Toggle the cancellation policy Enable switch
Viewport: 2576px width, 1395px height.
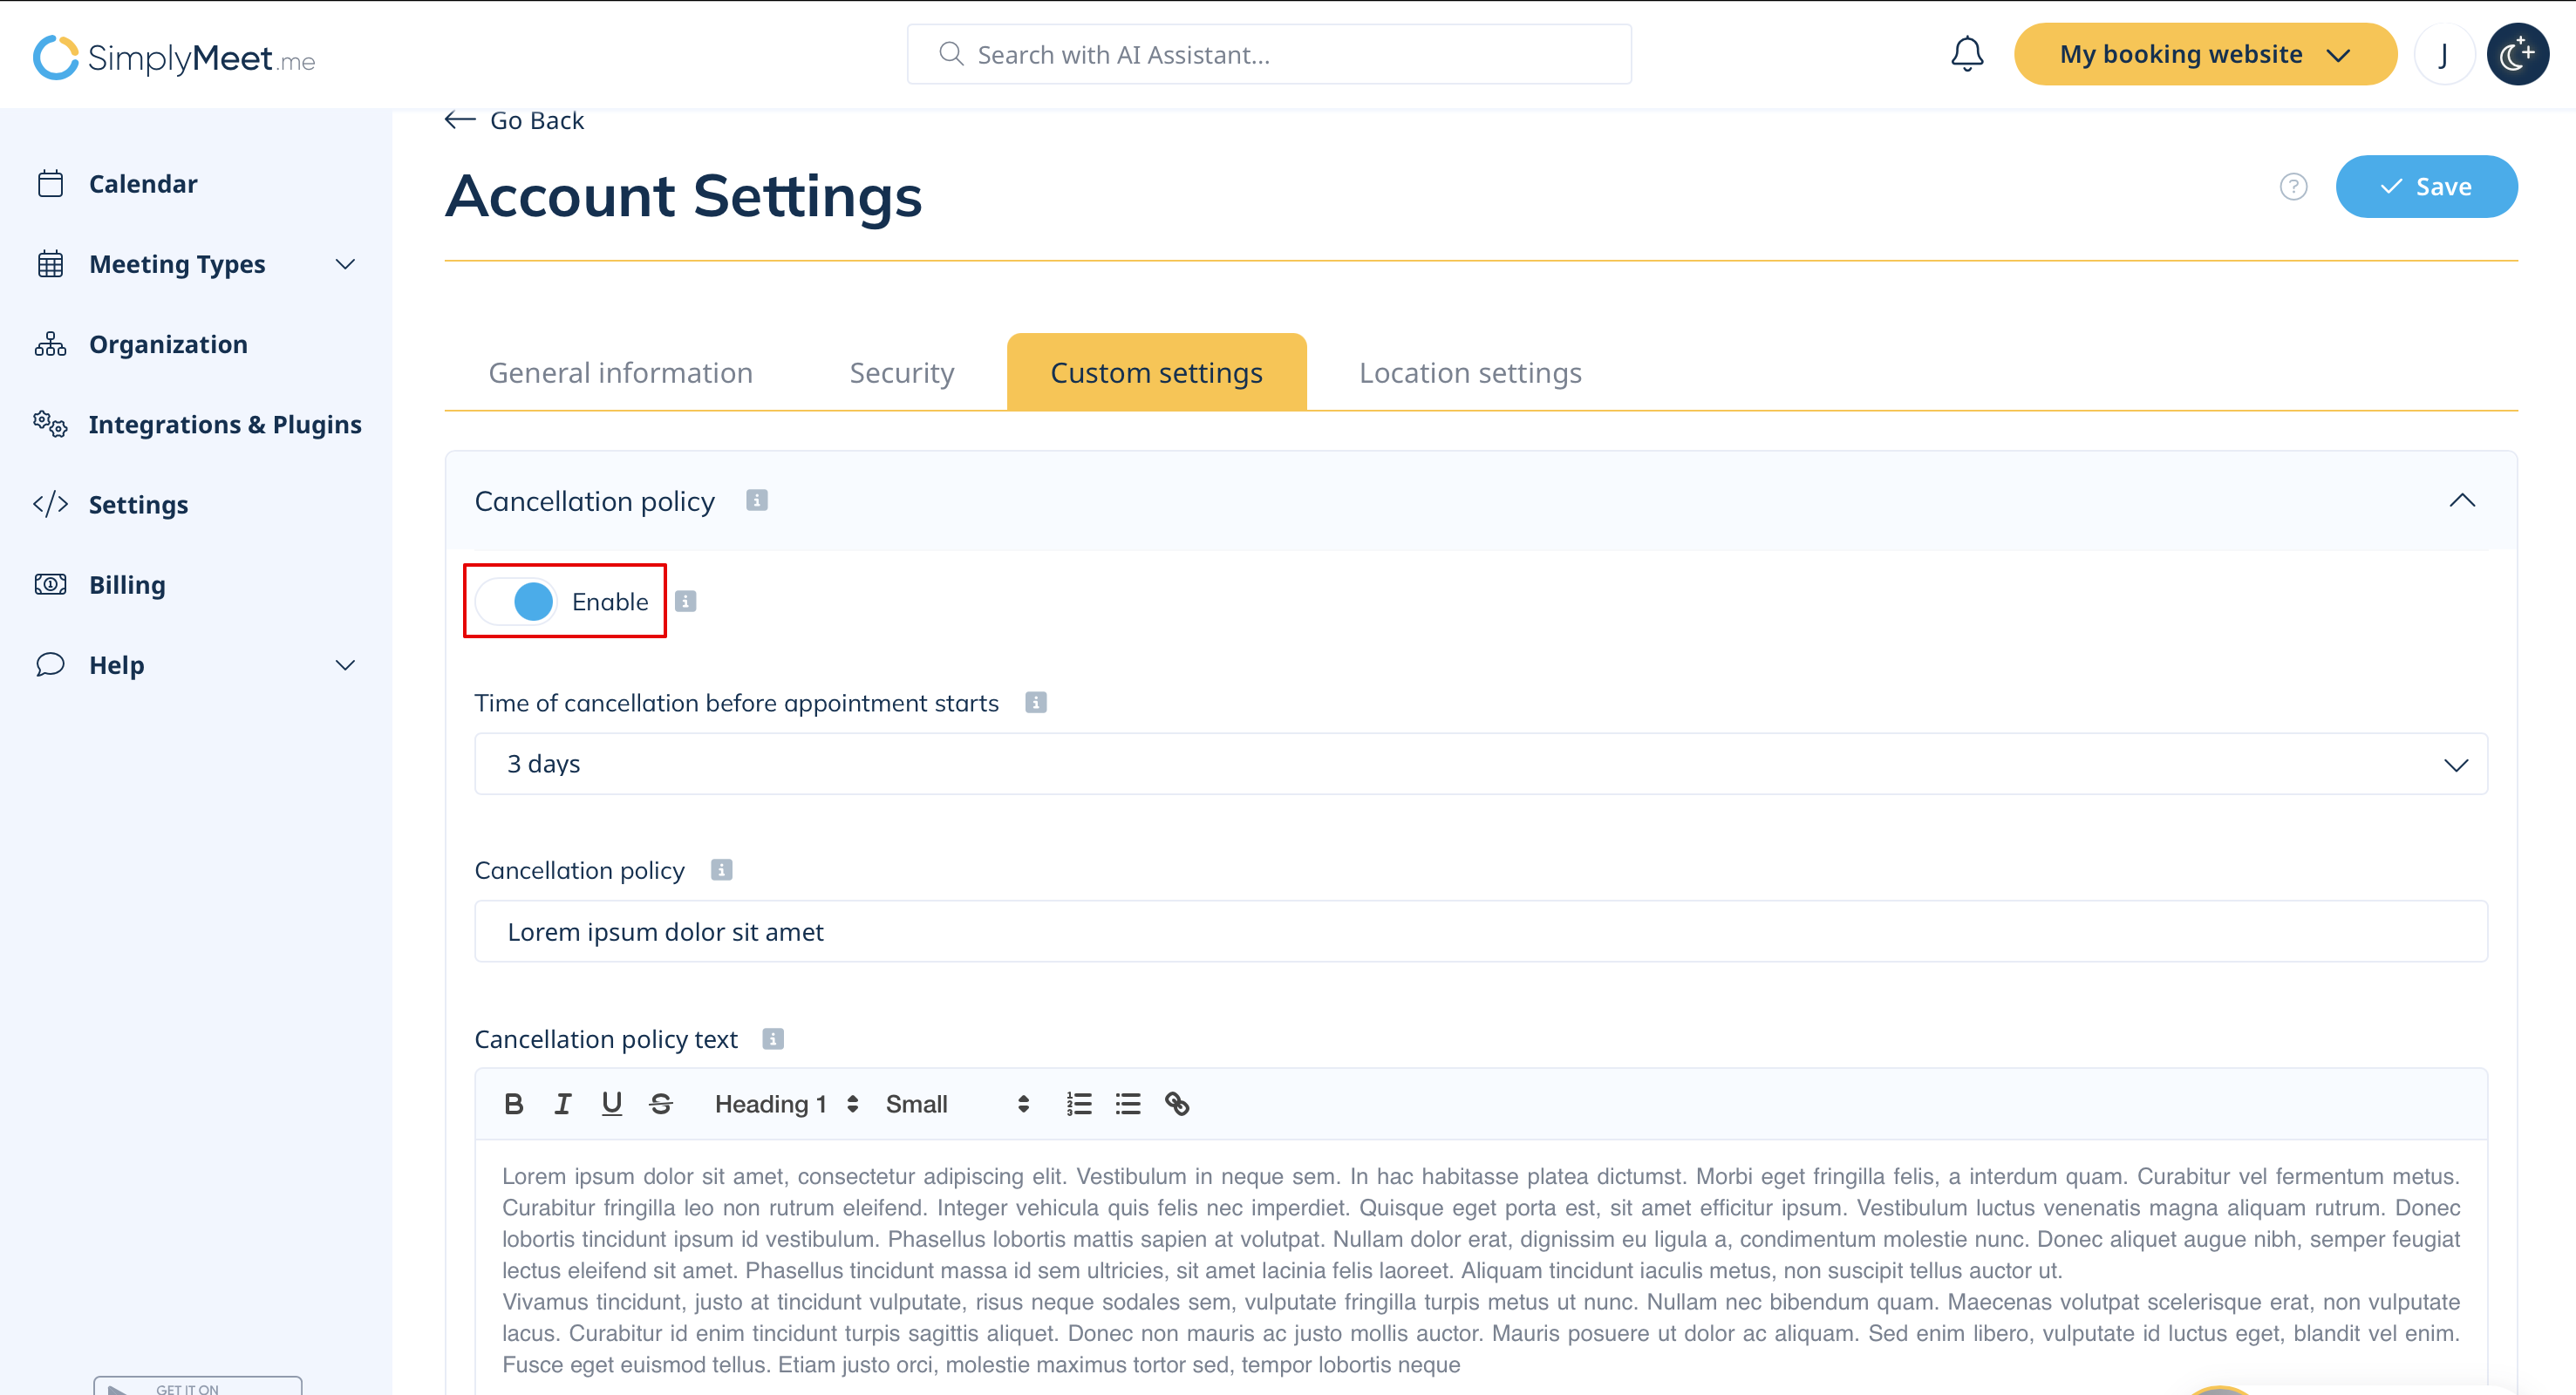[x=517, y=602]
